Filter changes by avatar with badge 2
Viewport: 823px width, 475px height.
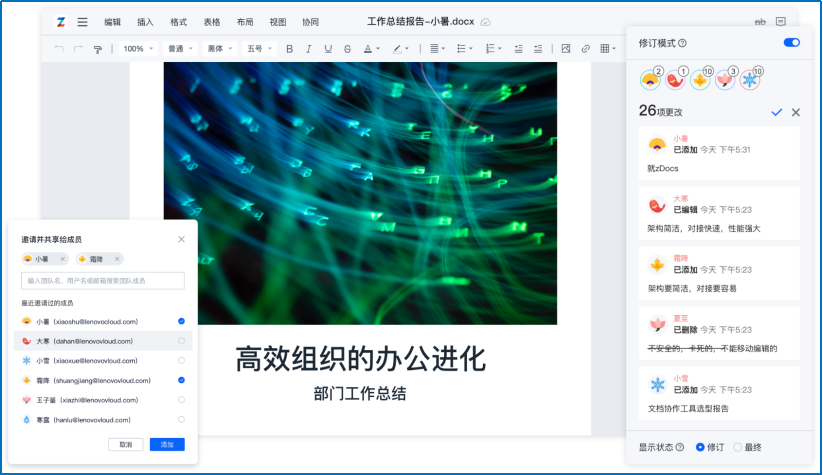(651, 80)
